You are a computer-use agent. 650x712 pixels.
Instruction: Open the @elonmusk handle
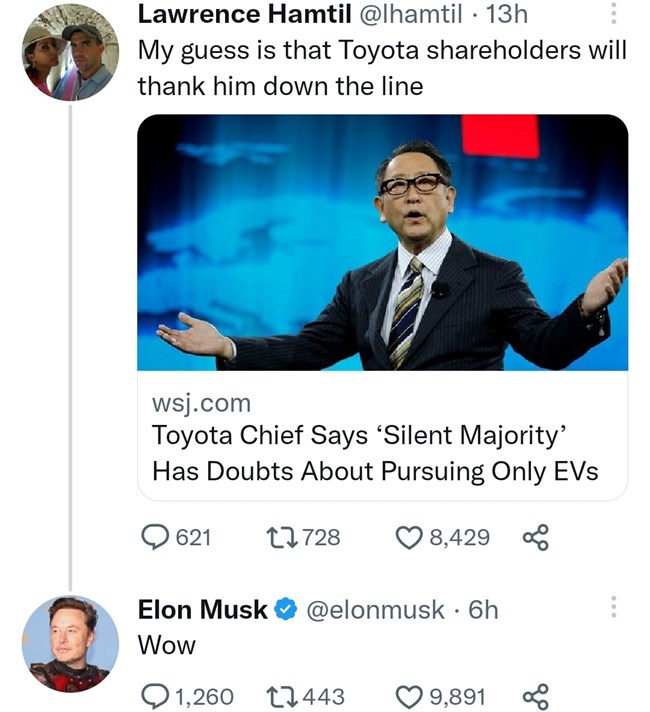[375, 609]
